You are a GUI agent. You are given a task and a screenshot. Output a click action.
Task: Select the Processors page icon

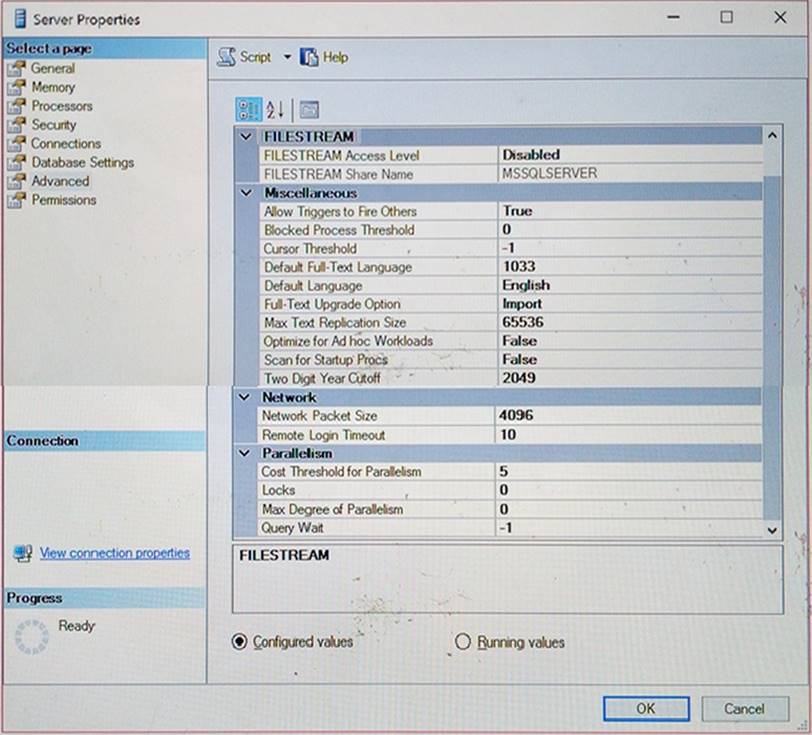(x=16, y=106)
